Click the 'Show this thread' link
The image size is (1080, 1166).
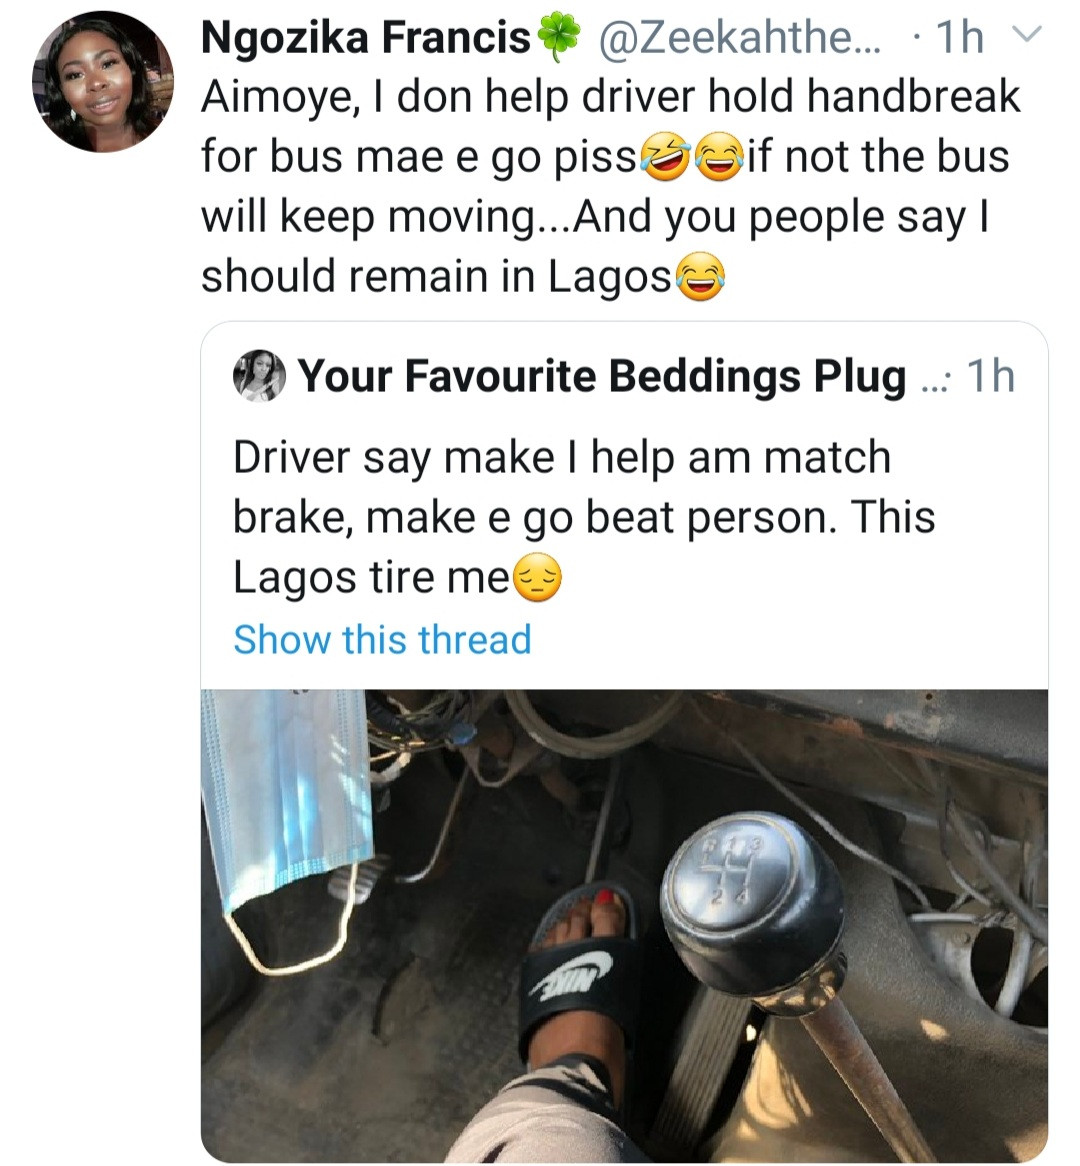click(382, 639)
